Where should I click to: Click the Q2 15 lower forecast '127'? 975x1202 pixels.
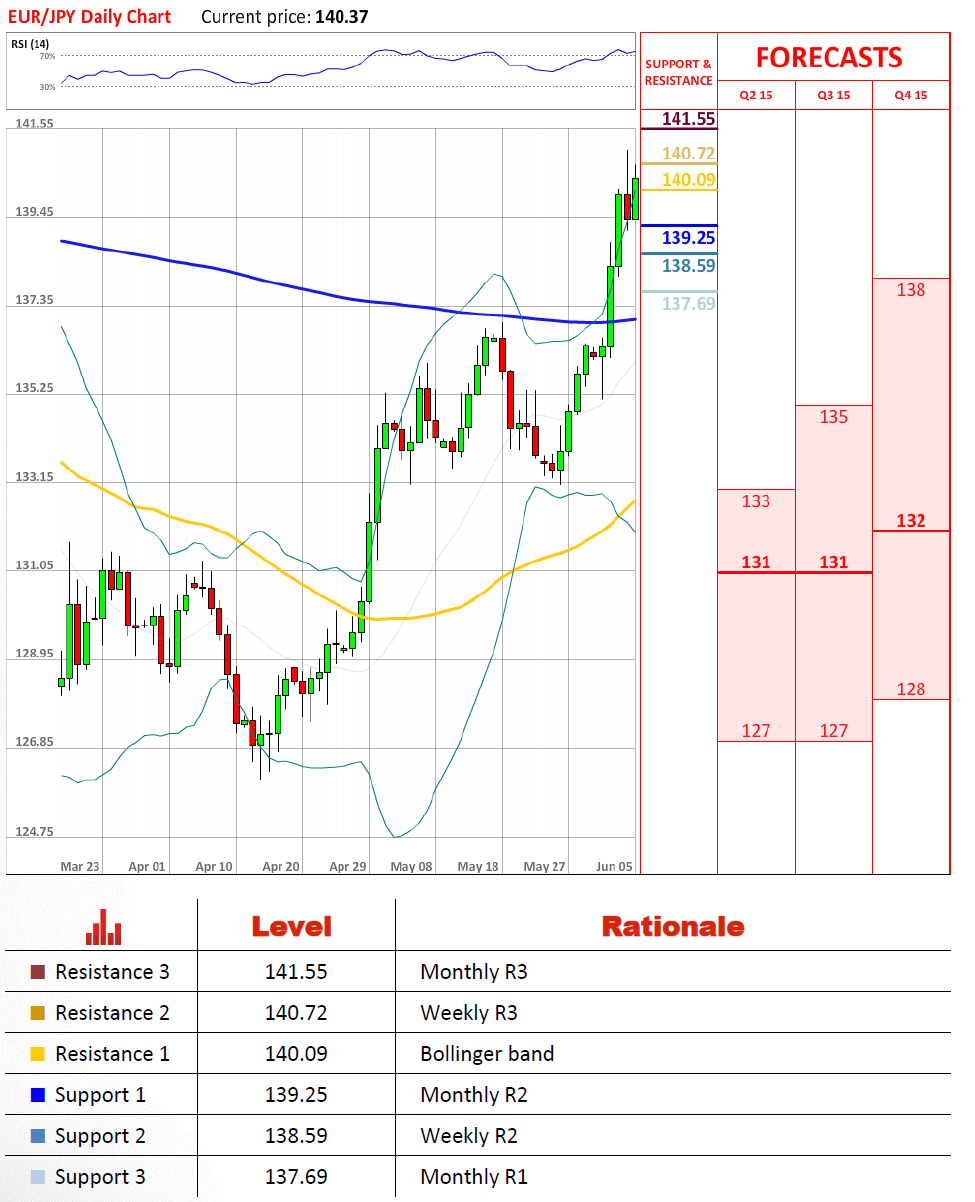coord(756,731)
